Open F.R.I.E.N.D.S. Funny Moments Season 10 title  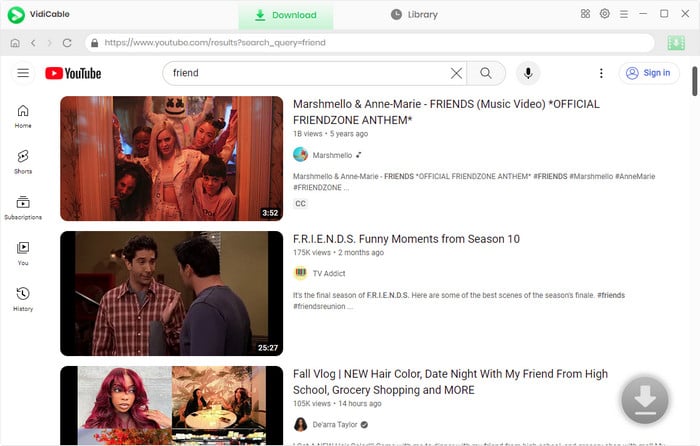pyautogui.click(x=406, y=239)
